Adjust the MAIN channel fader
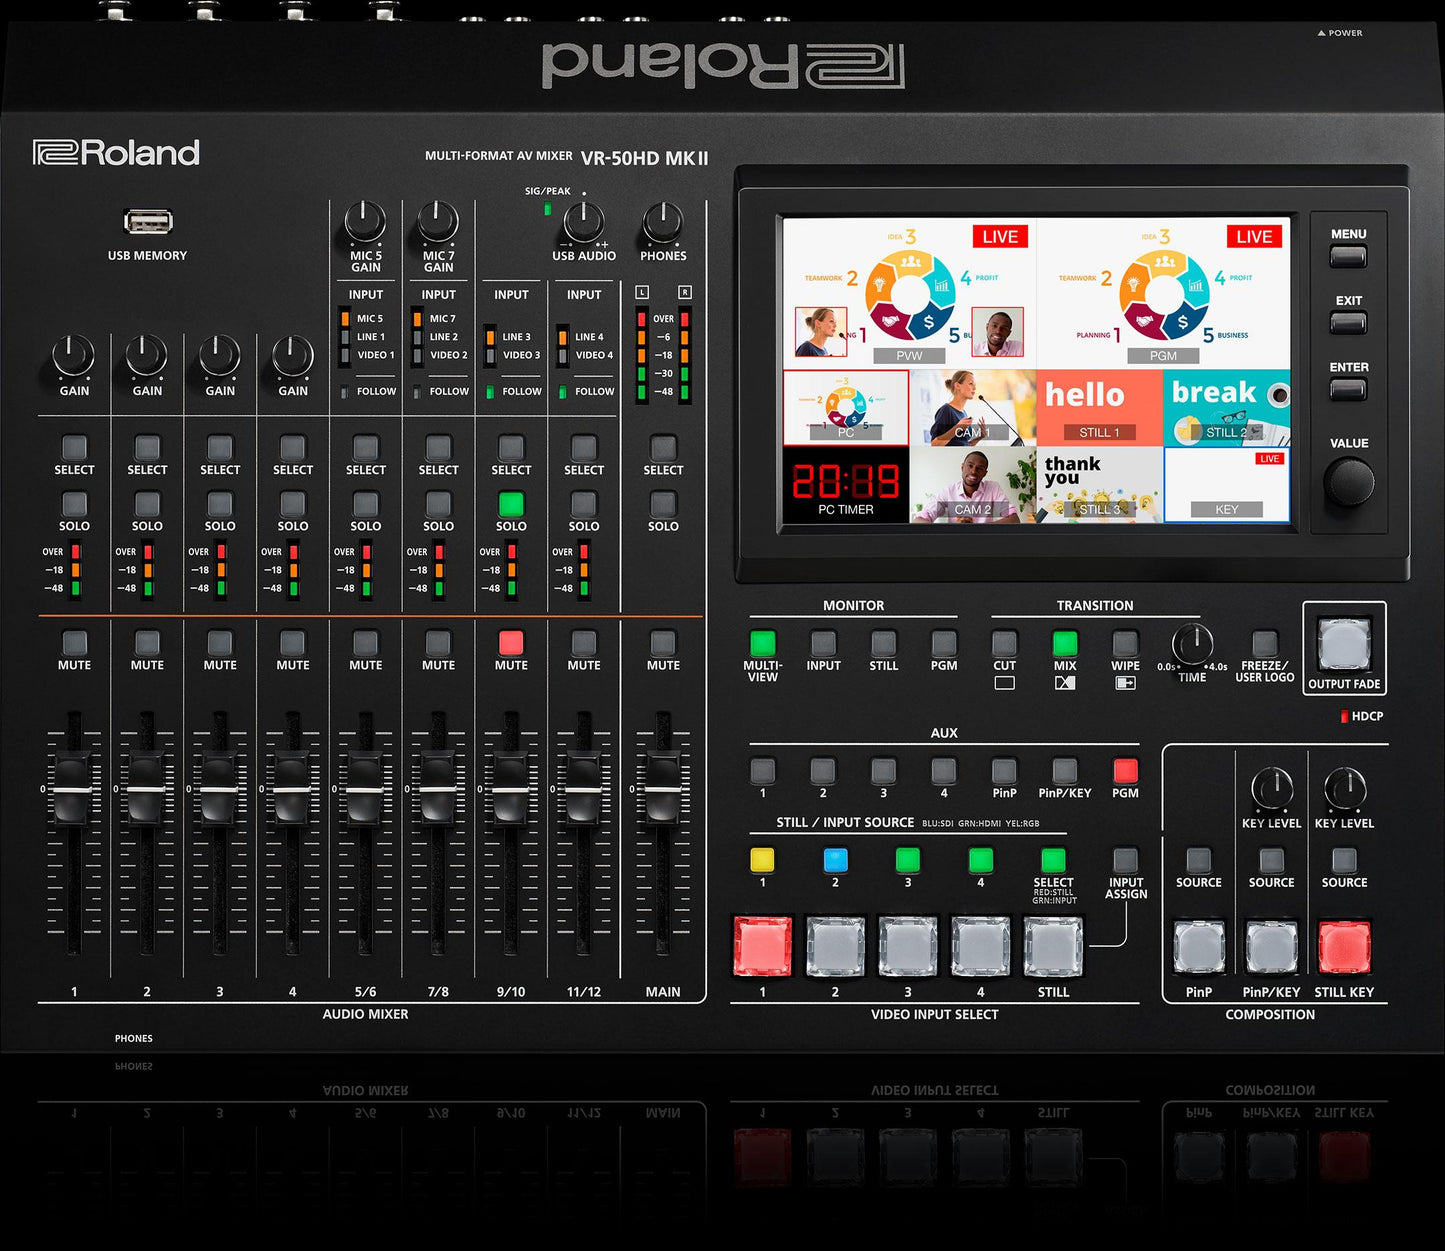This screenshot has height=1251, width=1445. (662, 790)
